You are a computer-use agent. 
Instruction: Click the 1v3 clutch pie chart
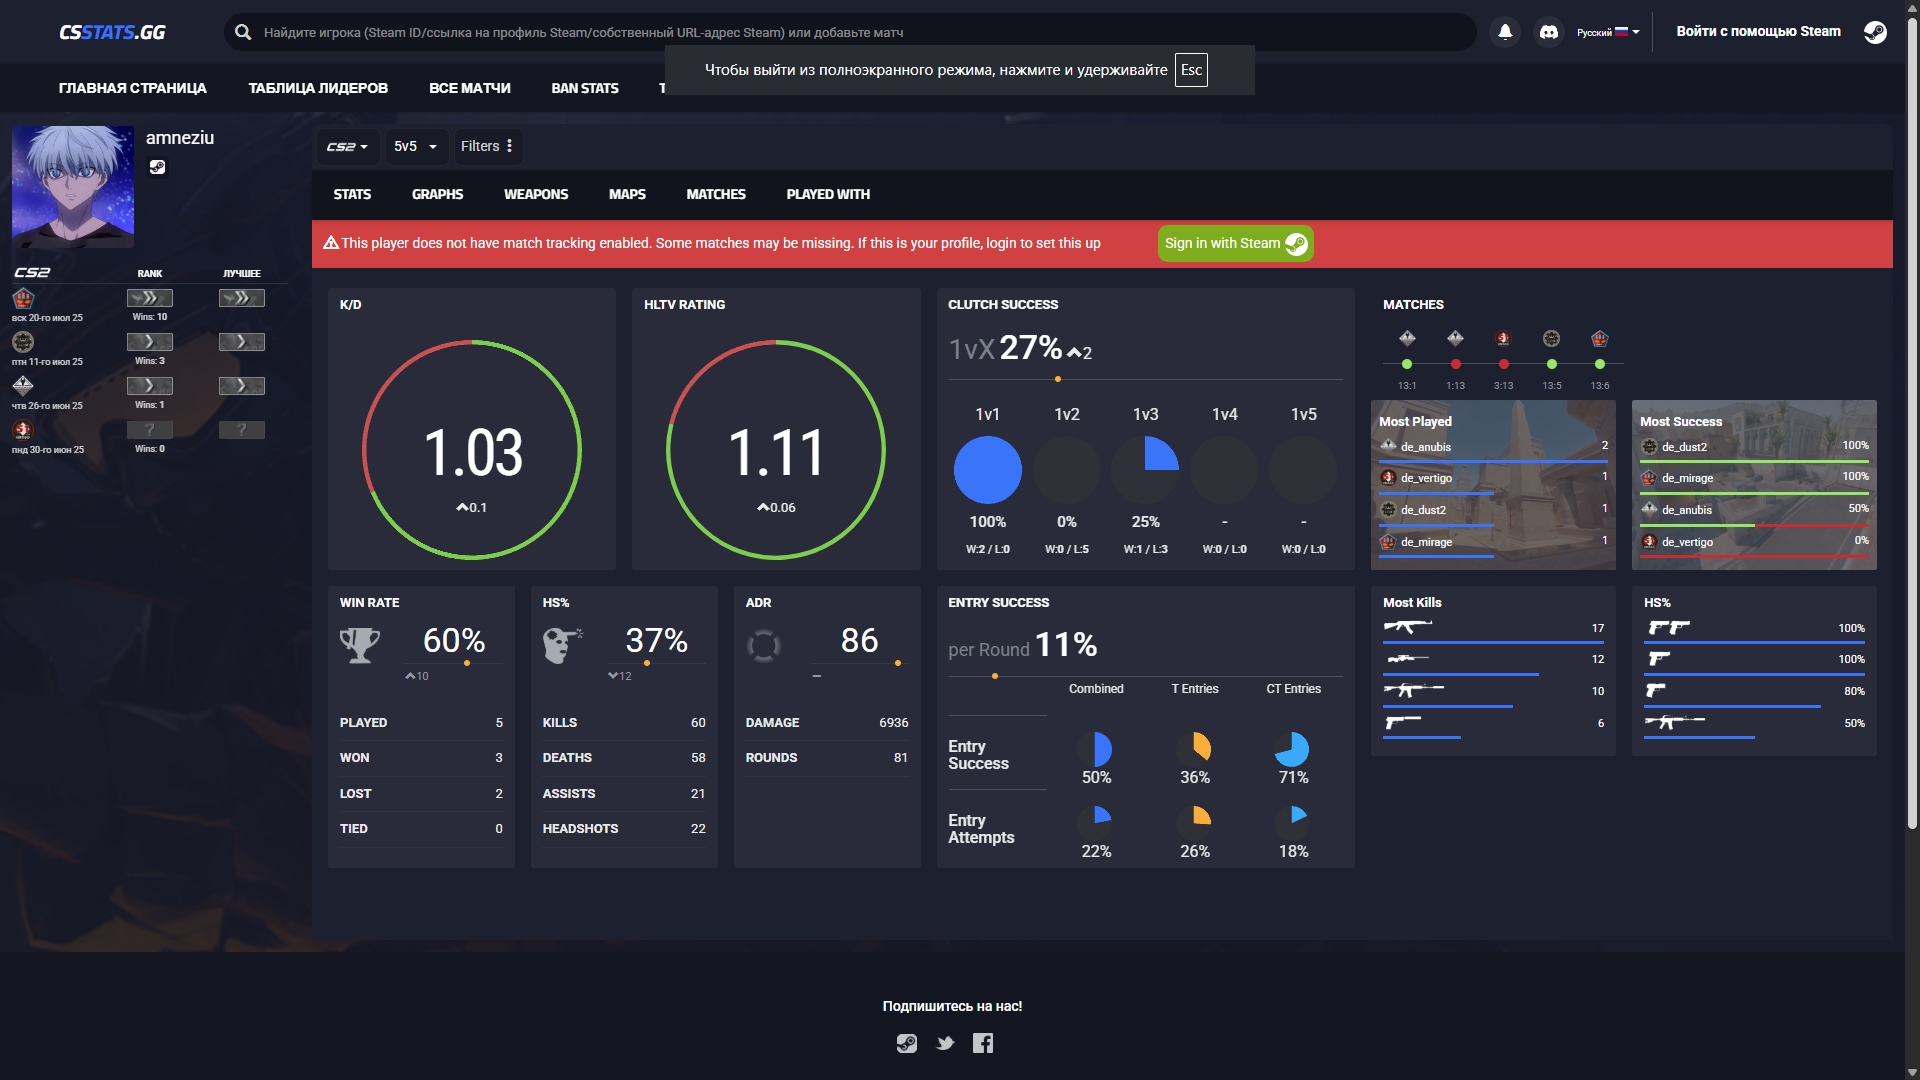pyautogui.click(x=1146, y=470)
